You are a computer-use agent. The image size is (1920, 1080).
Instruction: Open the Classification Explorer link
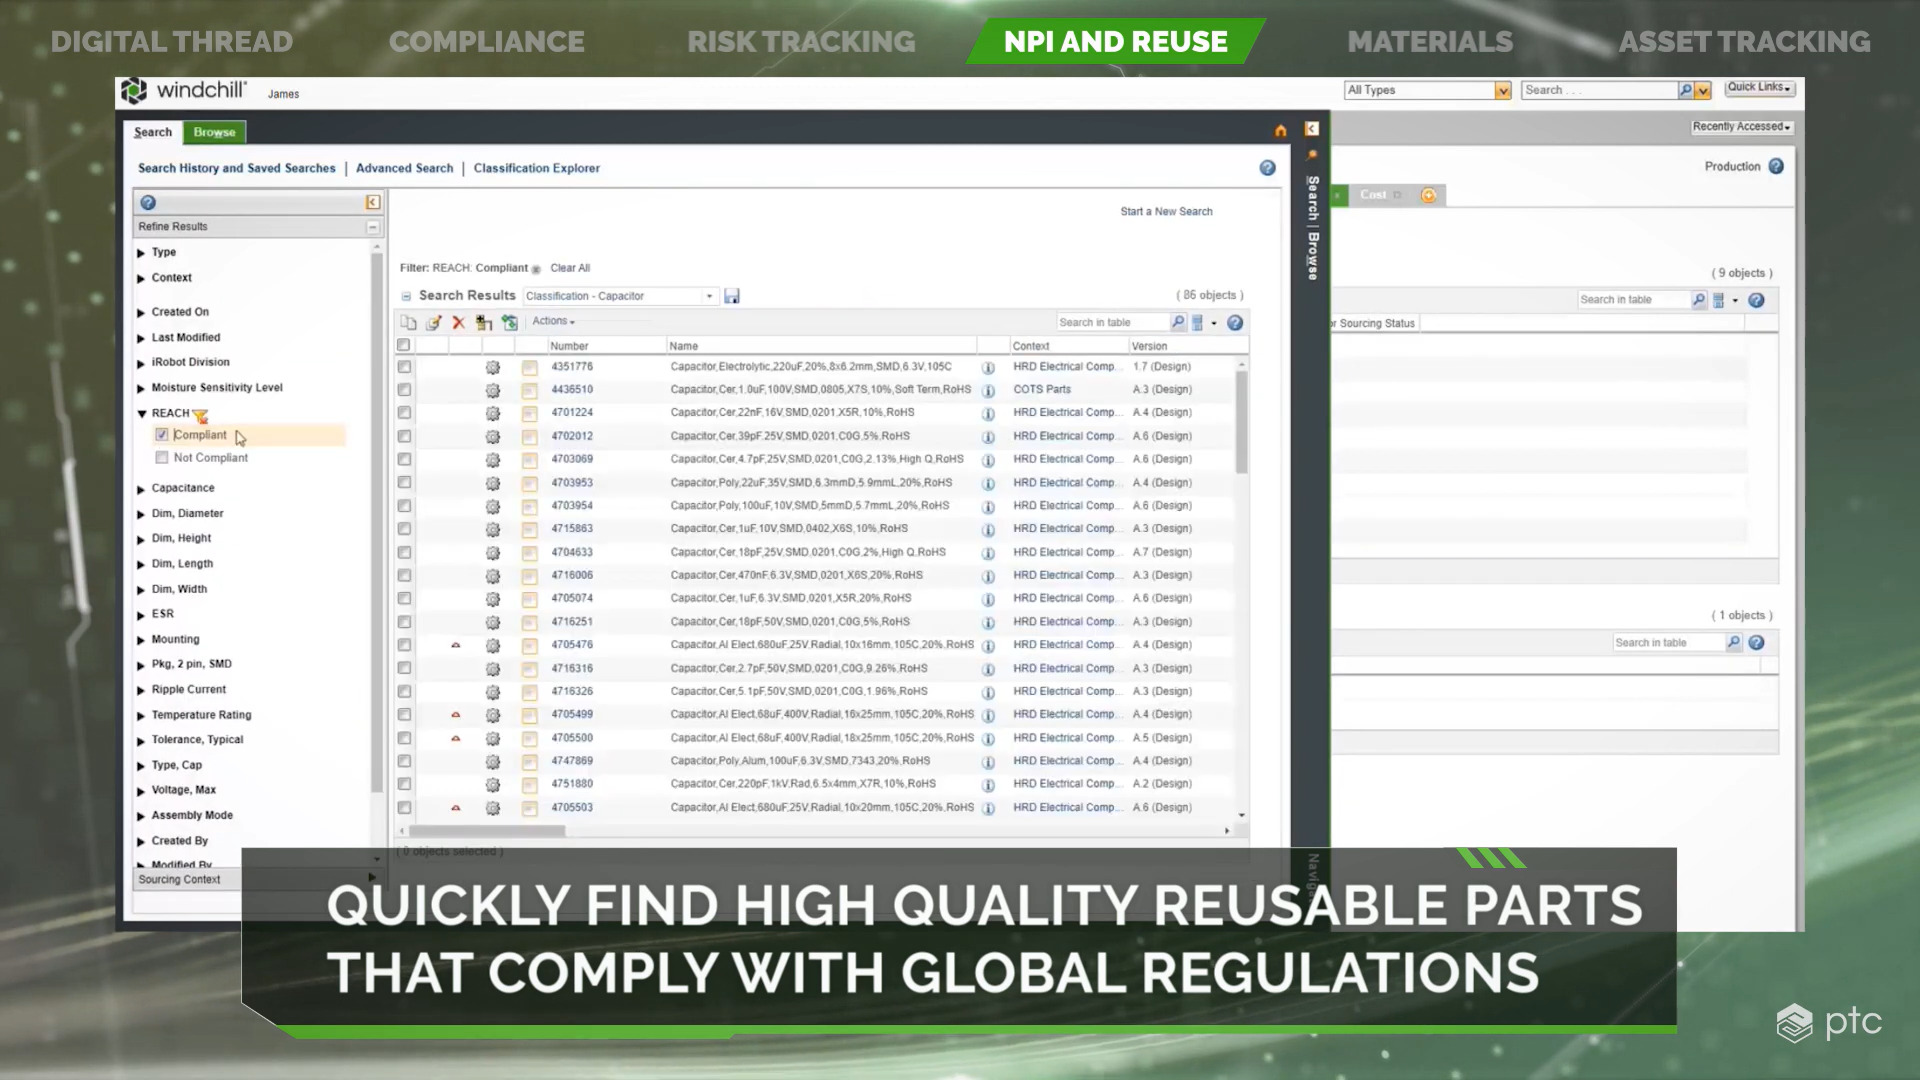click(537, 168)
